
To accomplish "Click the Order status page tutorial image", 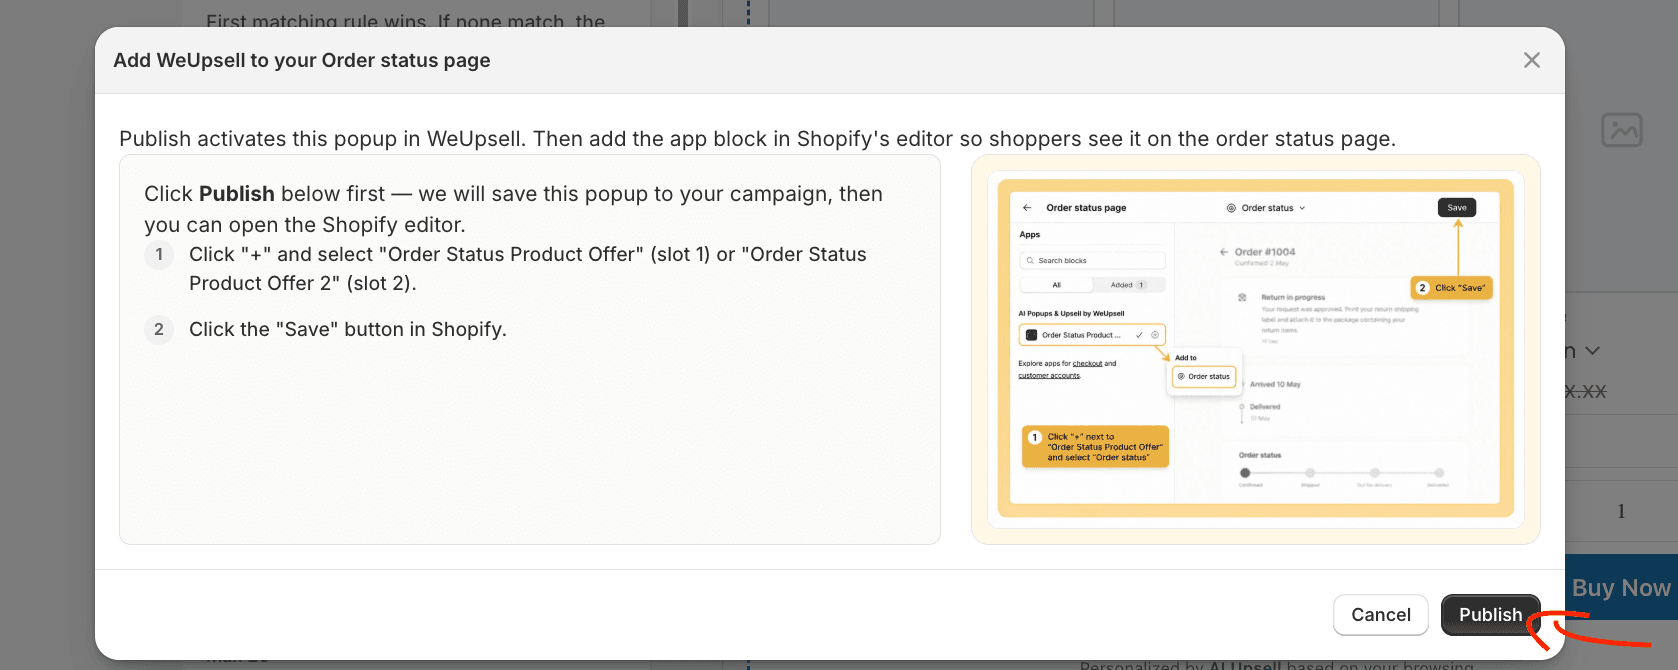I will click(x=1255, y=349).
